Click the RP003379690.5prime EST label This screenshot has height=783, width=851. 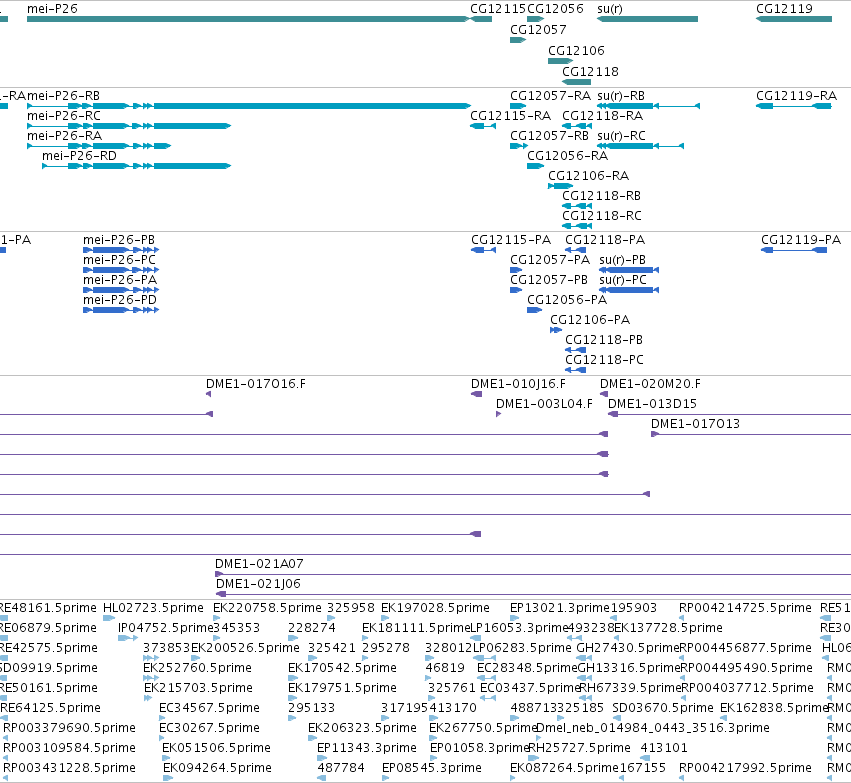tap(69, 728)
